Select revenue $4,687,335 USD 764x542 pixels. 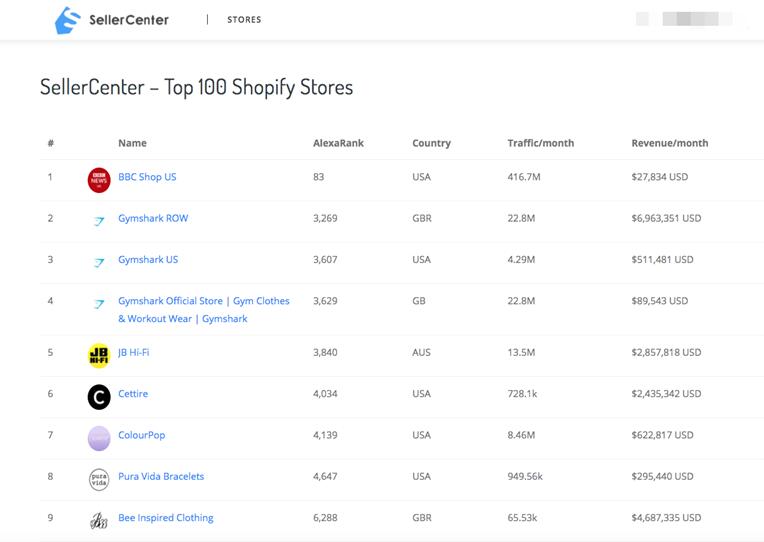click(x=666, y=518)
